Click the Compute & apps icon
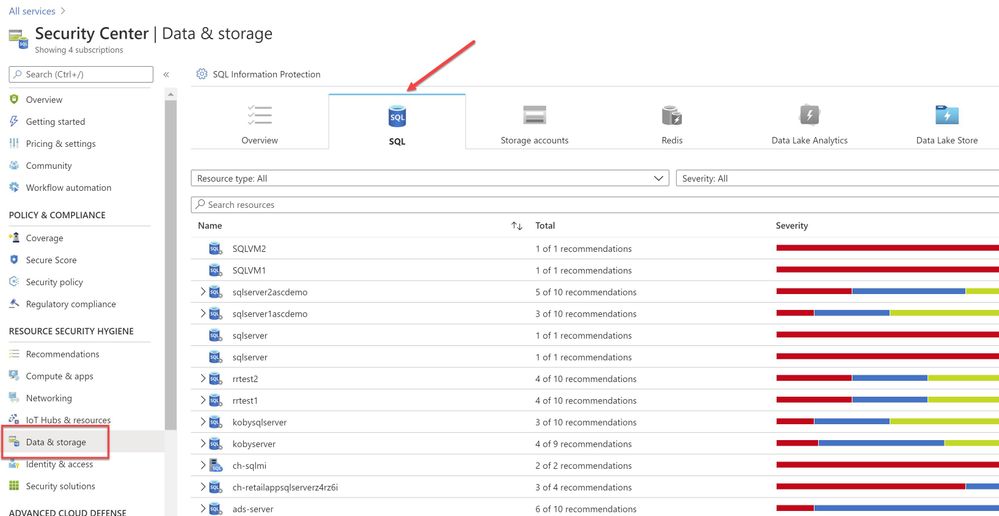 tap(14, 376)
